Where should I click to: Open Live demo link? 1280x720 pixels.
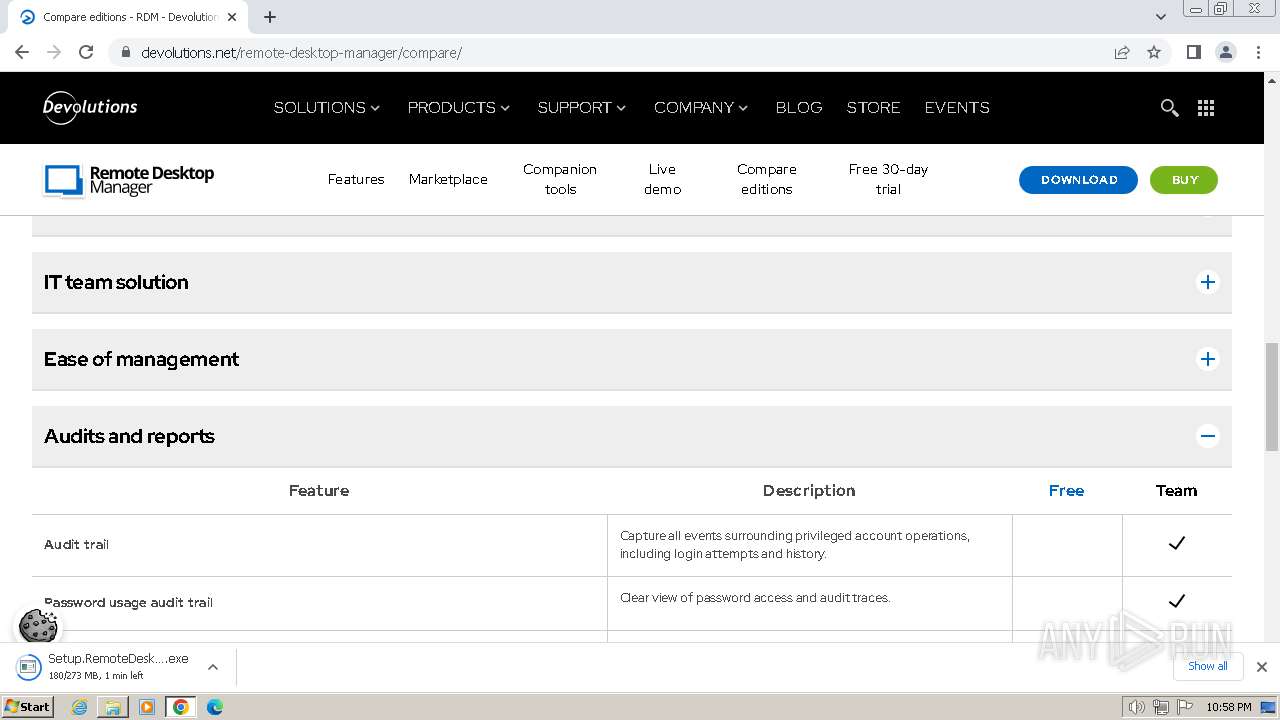(662, 180)
